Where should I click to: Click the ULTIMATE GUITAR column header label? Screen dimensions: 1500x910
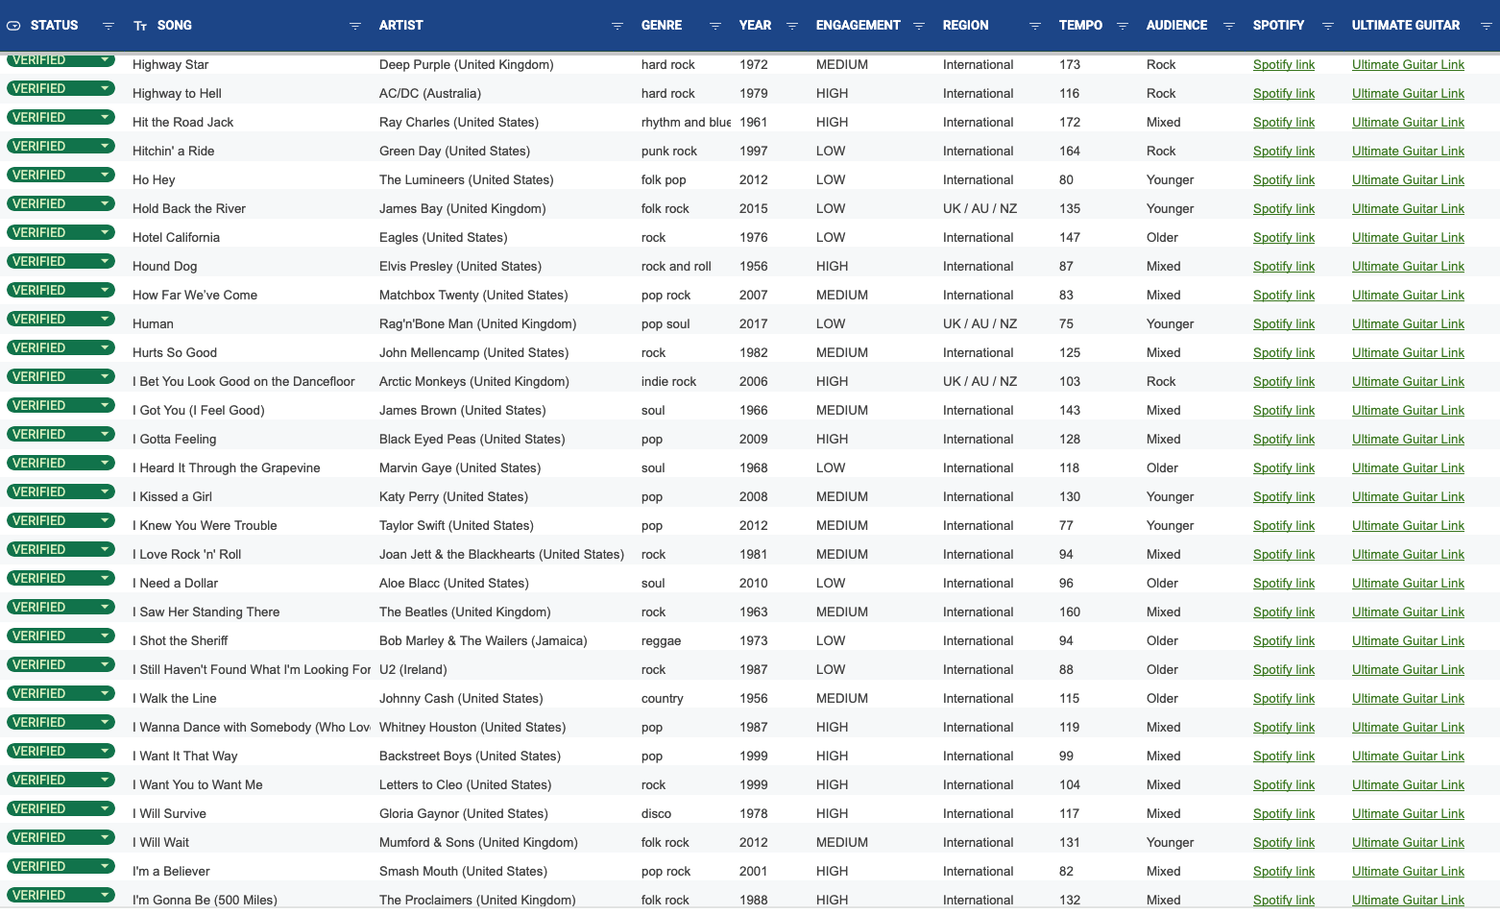click(1406, 26)
